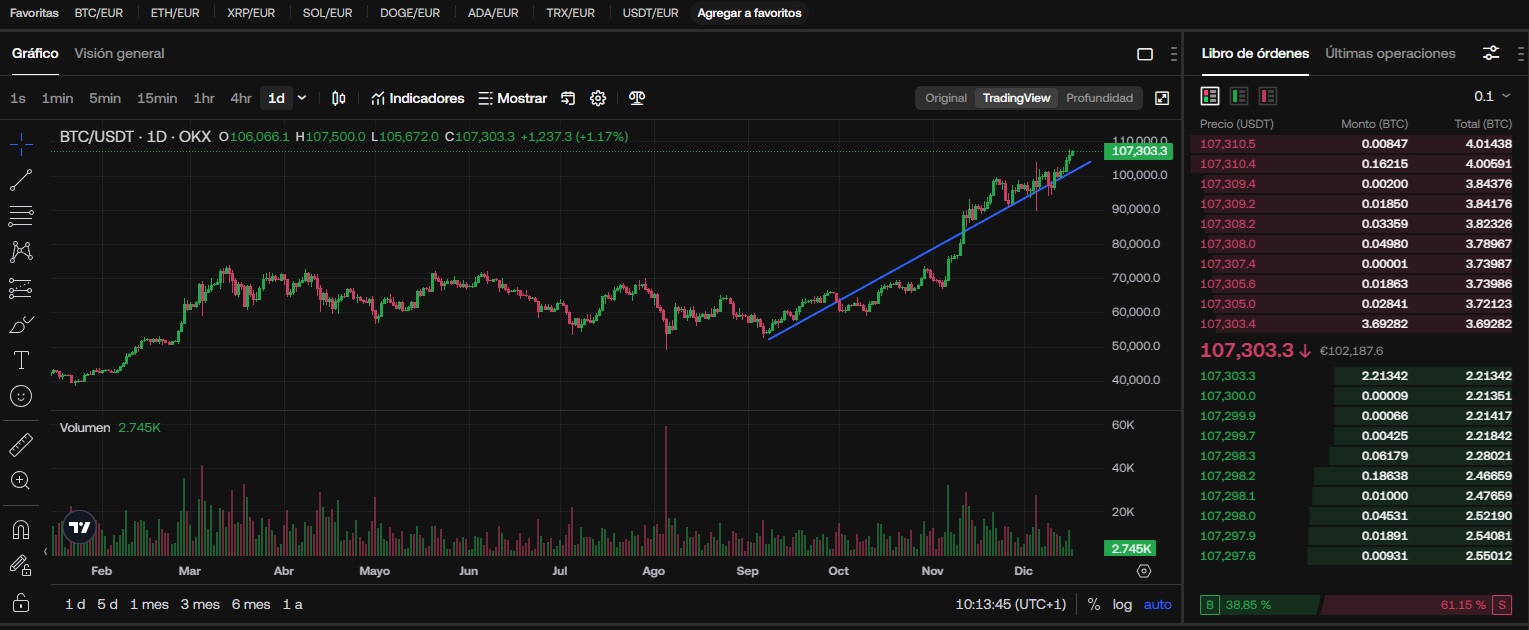Image resolution: width=1529 pixels, height=630 pixels.
Task: Click the buy/sell ratio bar
Action: tap(1350, 605)
